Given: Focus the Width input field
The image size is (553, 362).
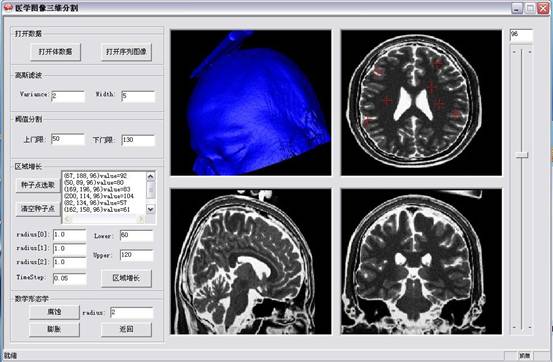Looking at the screenshot, I should 138,96.
